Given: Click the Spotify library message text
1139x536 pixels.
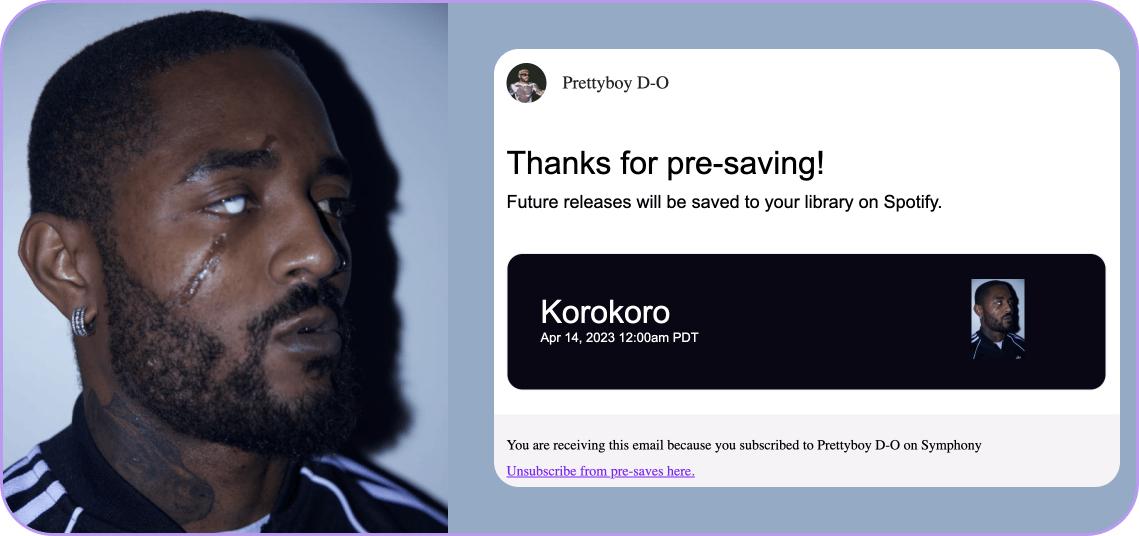Looking at the screenshot, I should (x=723, y=203).
